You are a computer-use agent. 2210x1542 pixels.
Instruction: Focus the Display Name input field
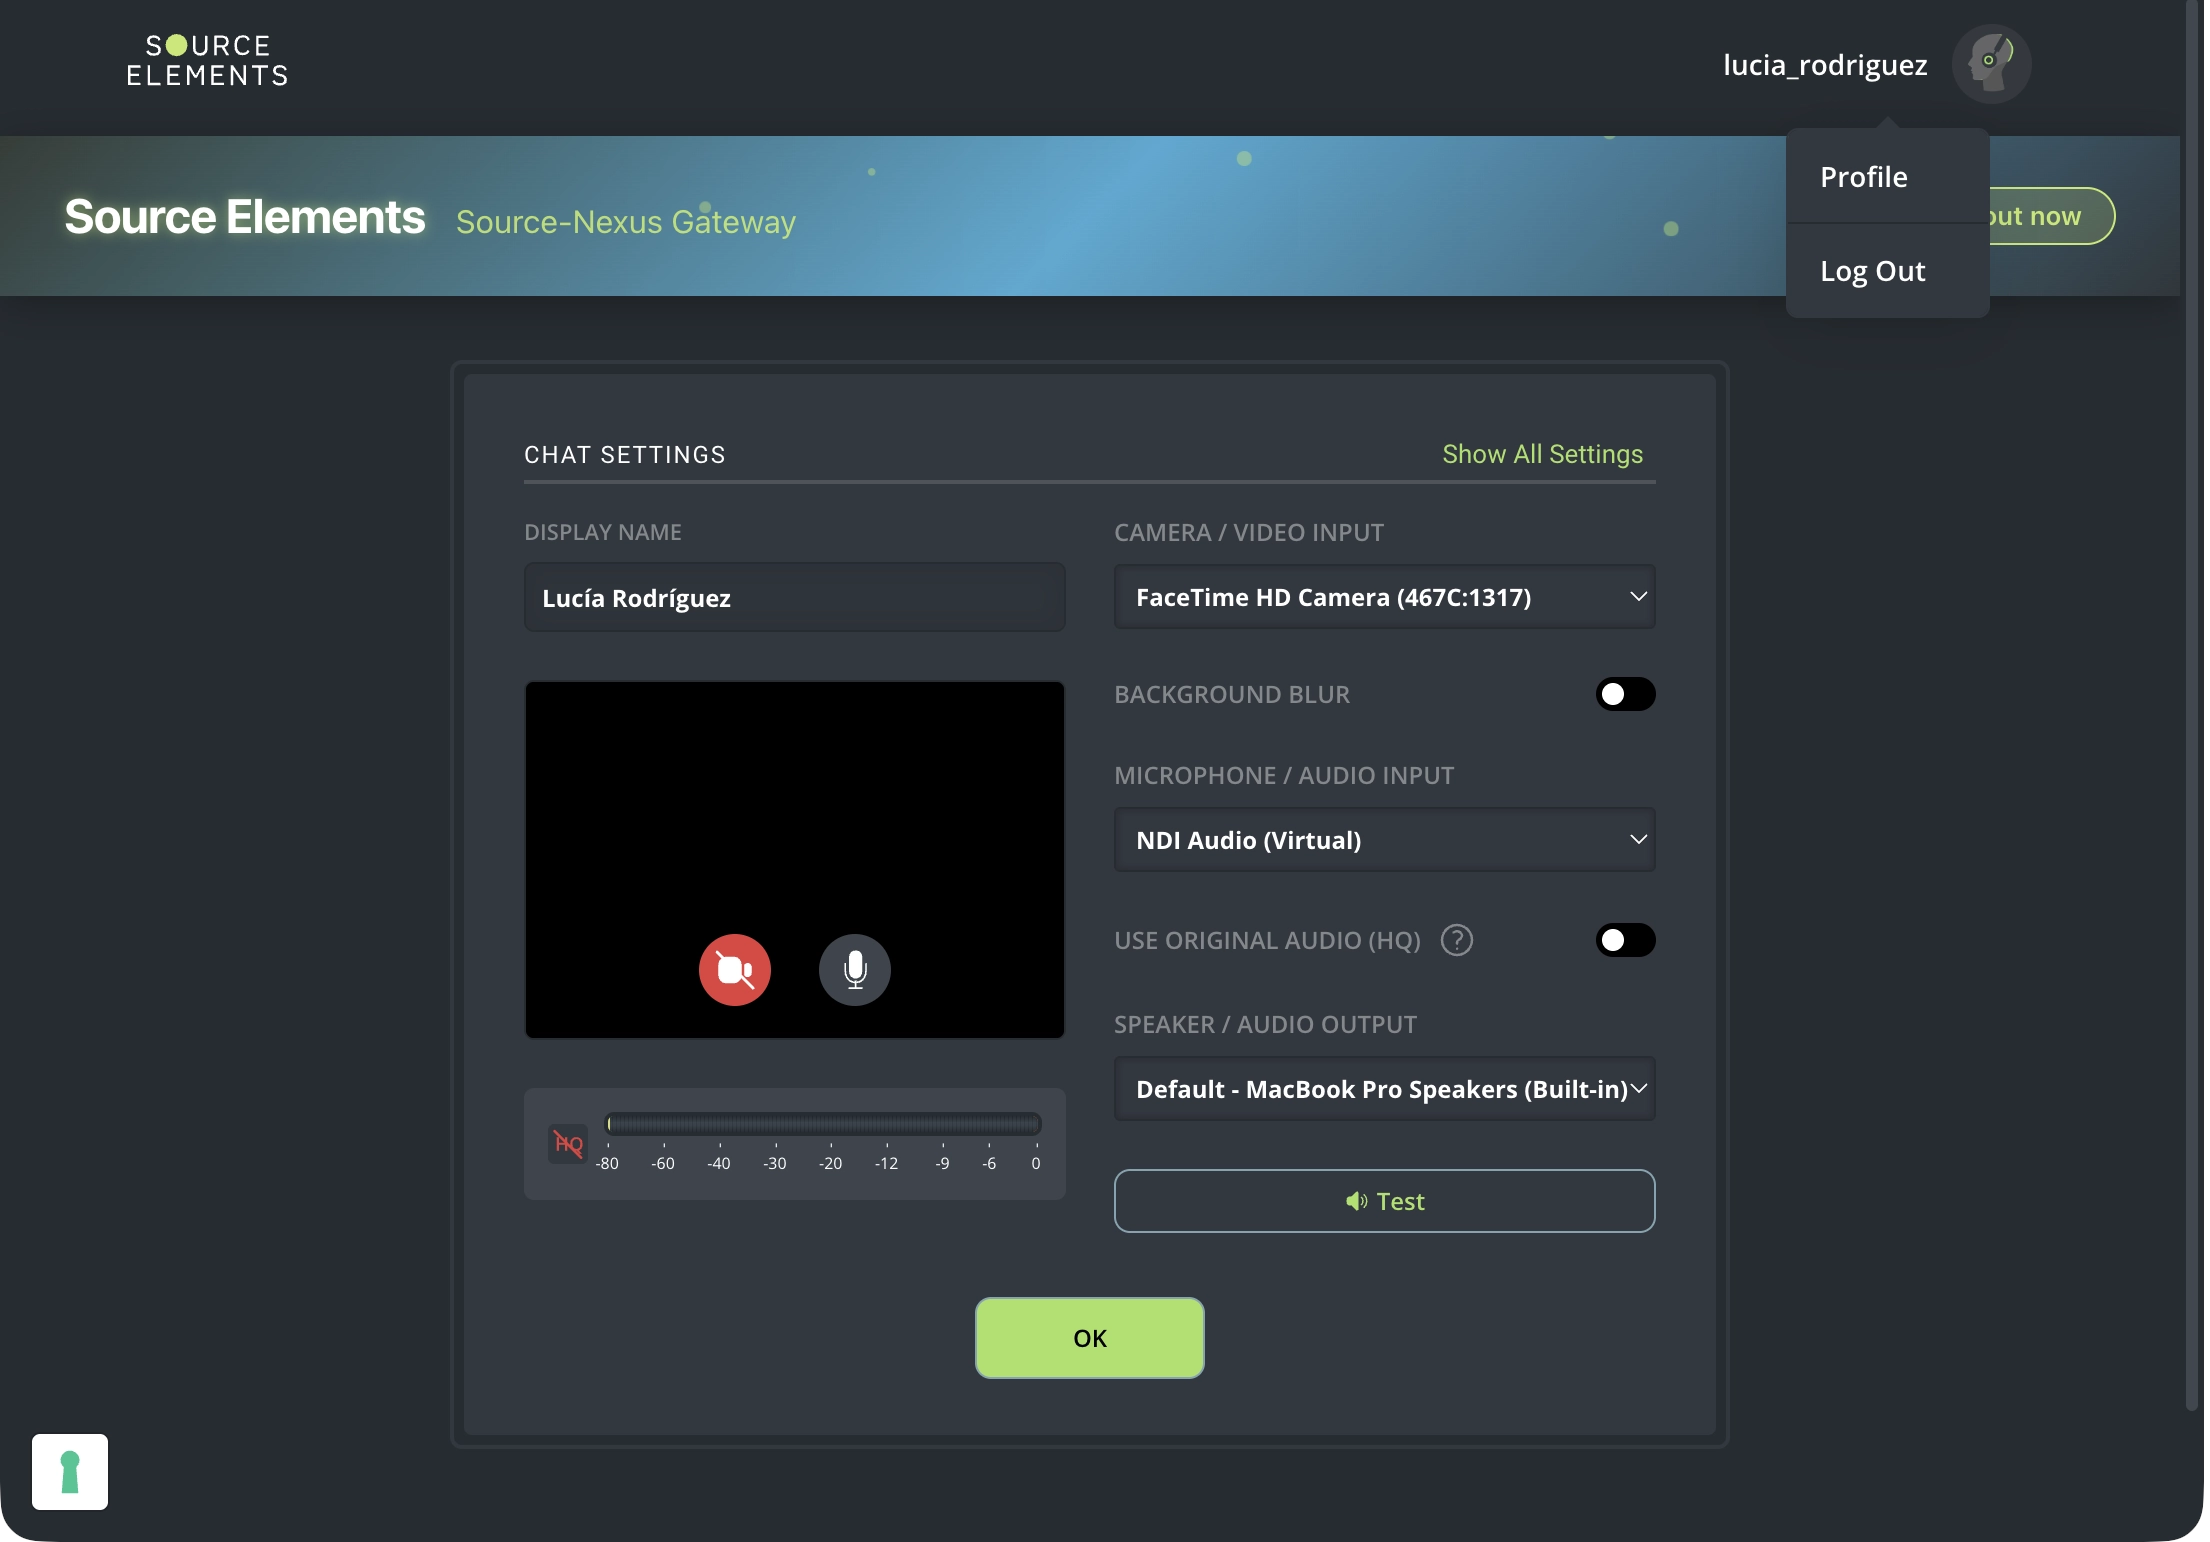tap(795, 598)
